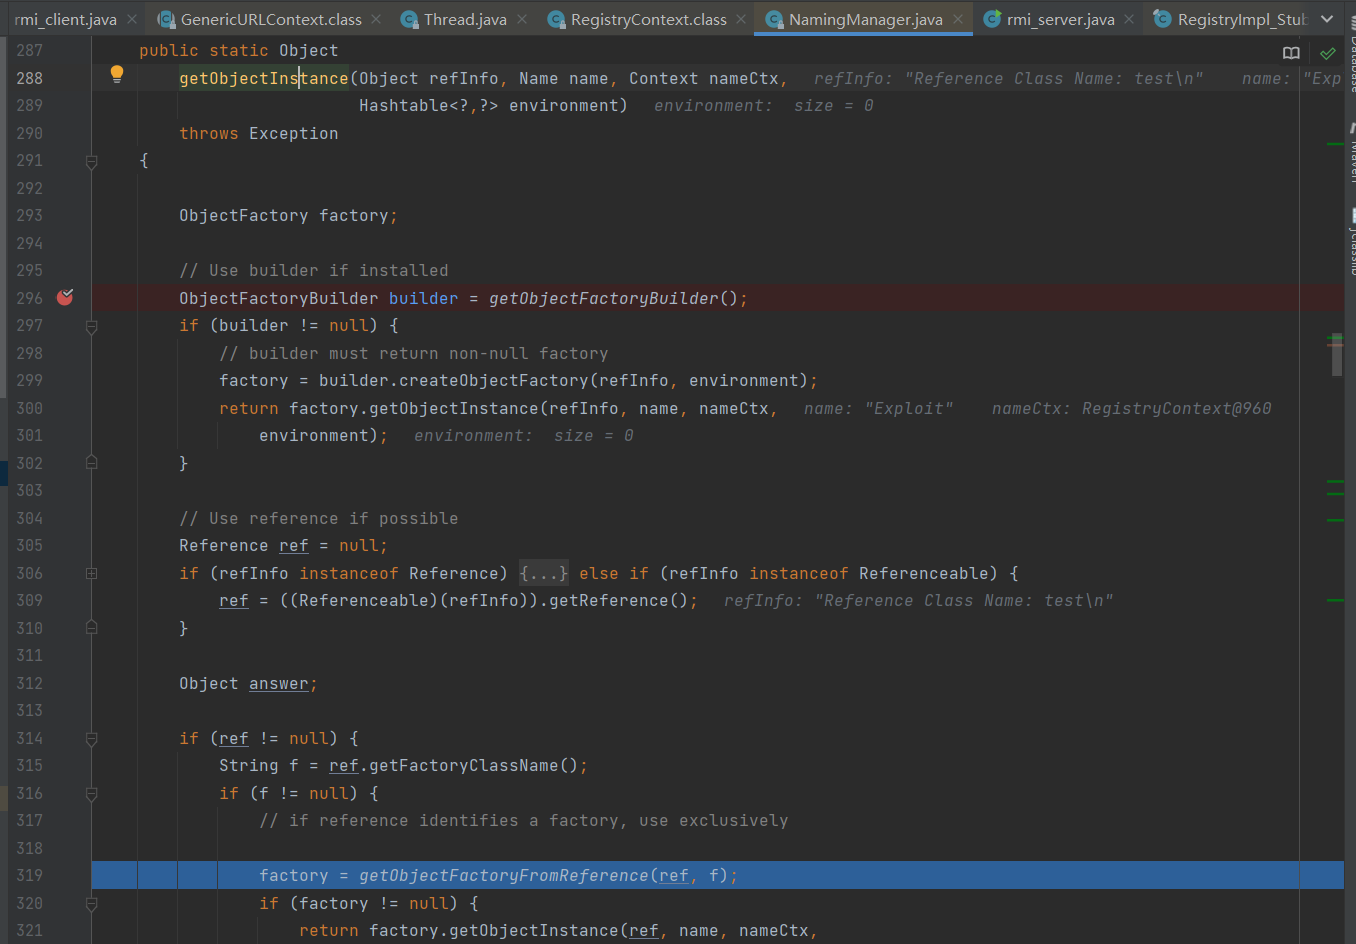Expand the folded {...} code placeholder
This screenshot has width=1356, height=944.
pos(544,573)
